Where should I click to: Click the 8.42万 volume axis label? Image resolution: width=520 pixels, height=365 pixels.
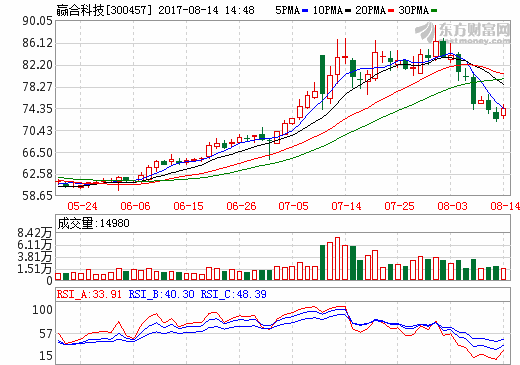click(x=35, y=233)
